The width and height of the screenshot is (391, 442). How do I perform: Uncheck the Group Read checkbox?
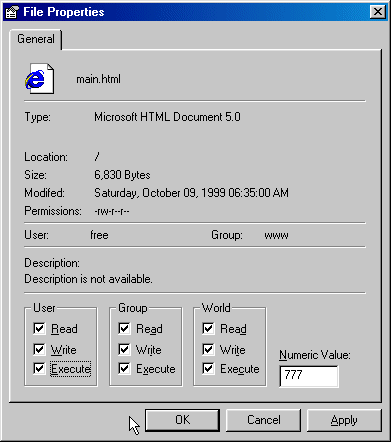pyautogui.click(x=124, y=329)
